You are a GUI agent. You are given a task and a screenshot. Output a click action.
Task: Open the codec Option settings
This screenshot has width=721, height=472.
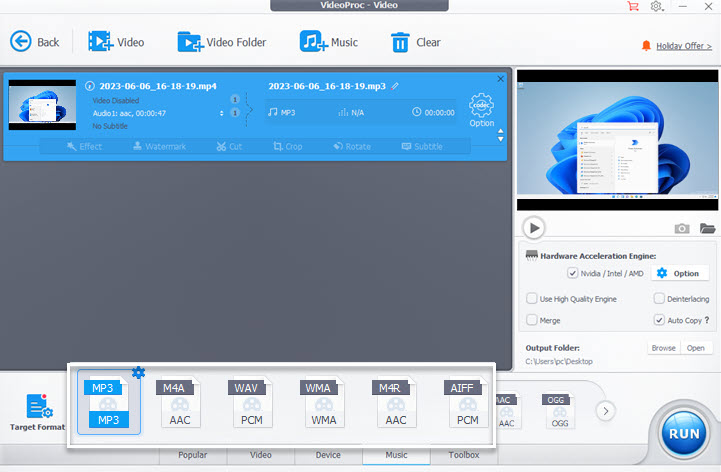pyautogui.click(x=481, y=110)
